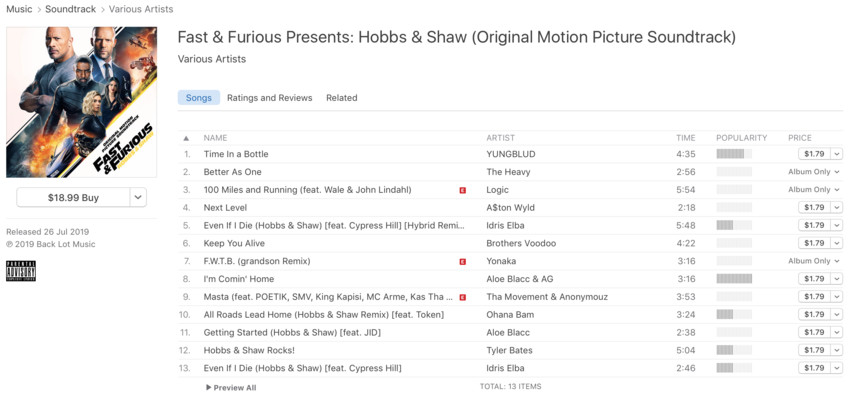850x400 pixels.
Task: Click explicit badge beside F.W.T.B. (grandson Remix)
Action: tap(462, 261)
